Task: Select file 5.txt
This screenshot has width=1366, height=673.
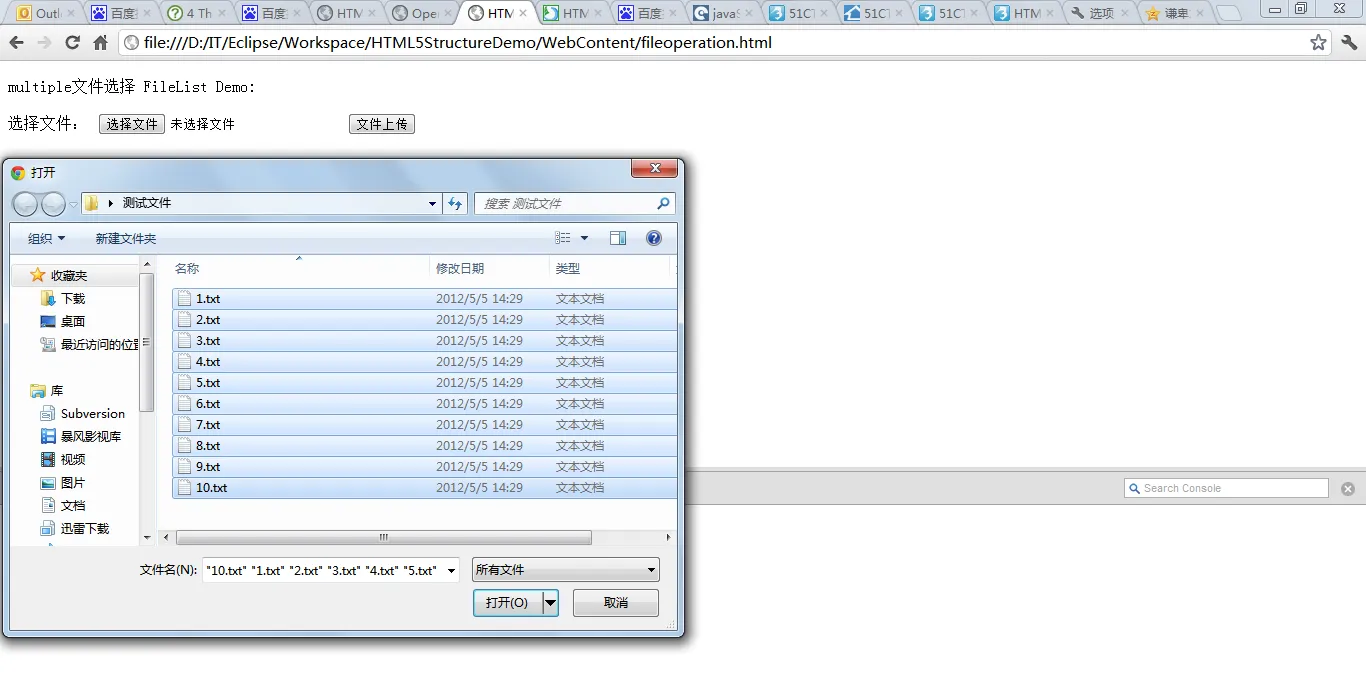Action: point(424,383)
